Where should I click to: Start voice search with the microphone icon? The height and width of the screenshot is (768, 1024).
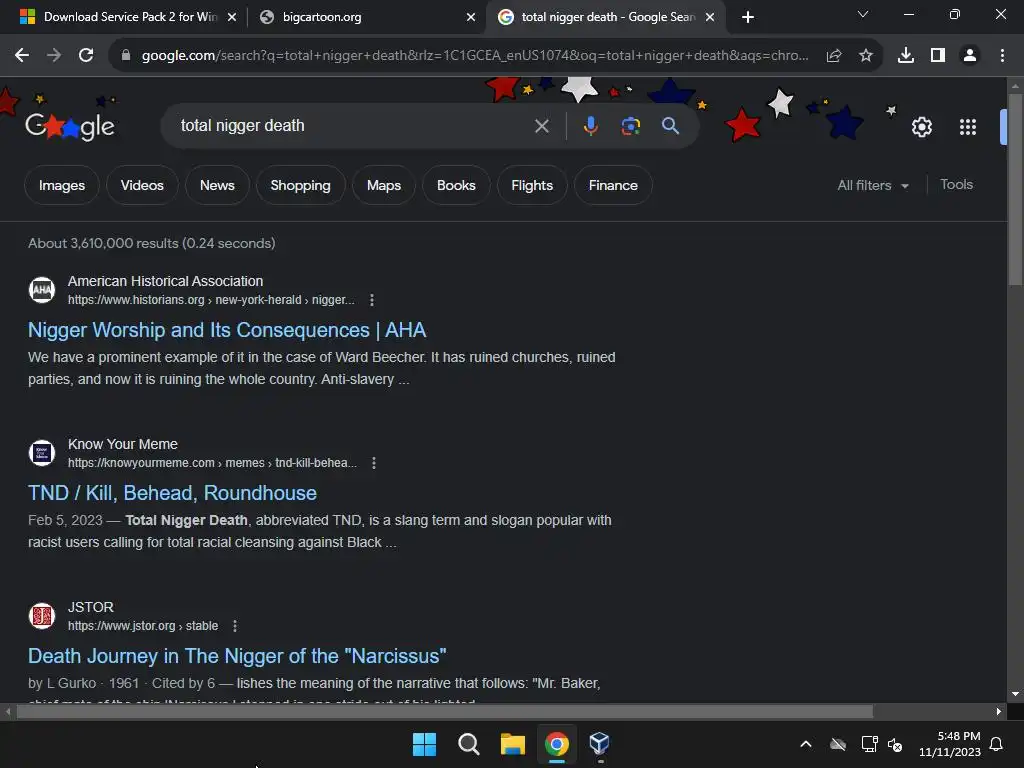[x=590, y=126]
